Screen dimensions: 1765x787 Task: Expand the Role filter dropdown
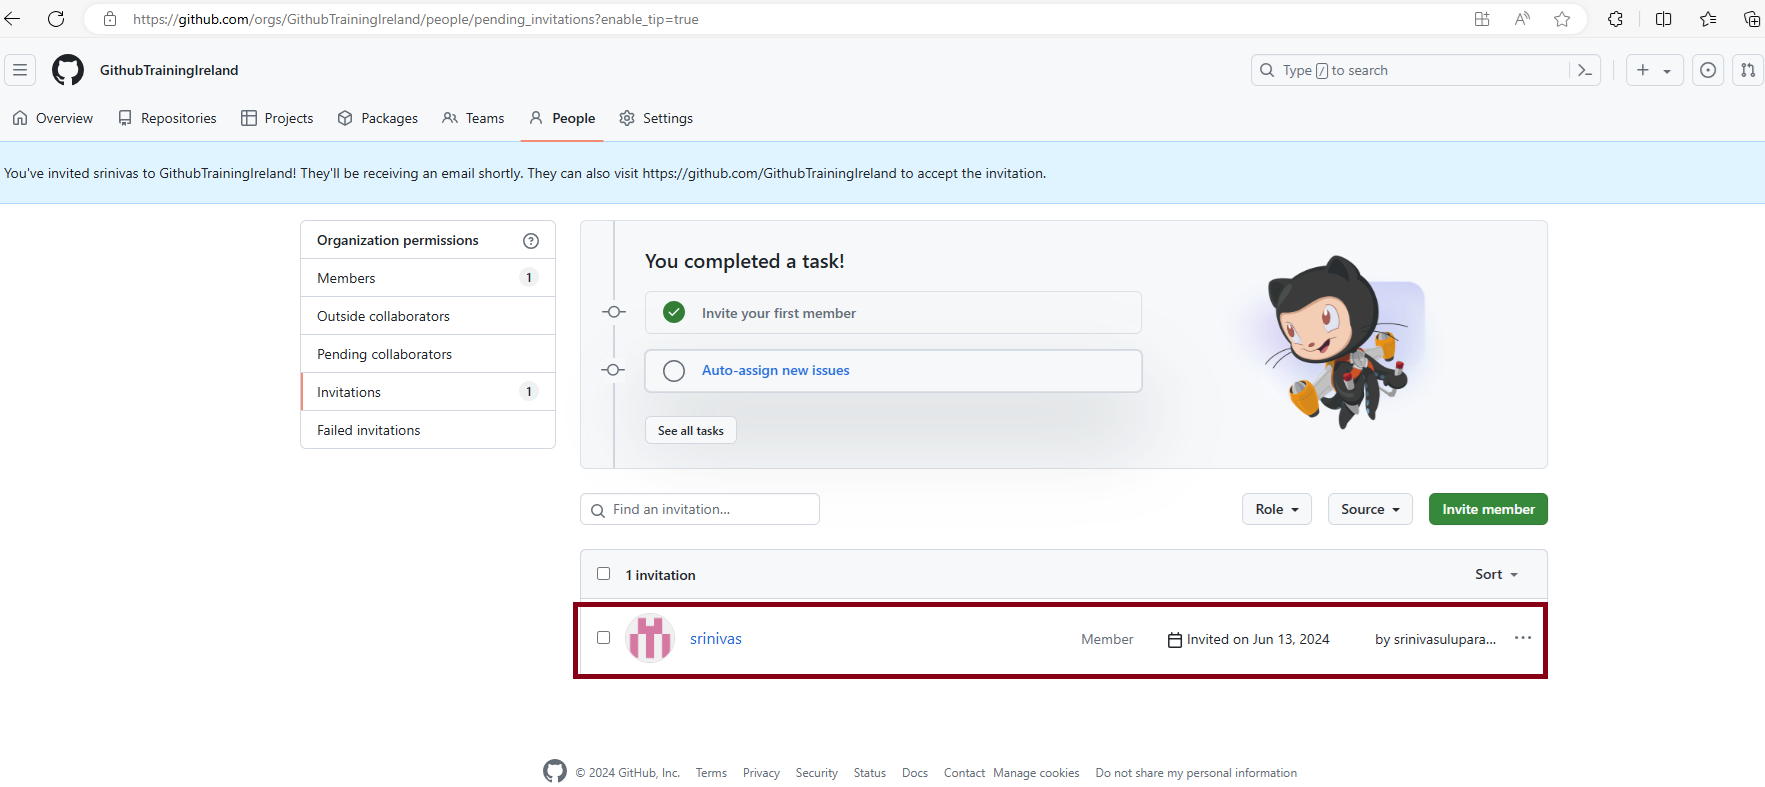point(1277,509)
